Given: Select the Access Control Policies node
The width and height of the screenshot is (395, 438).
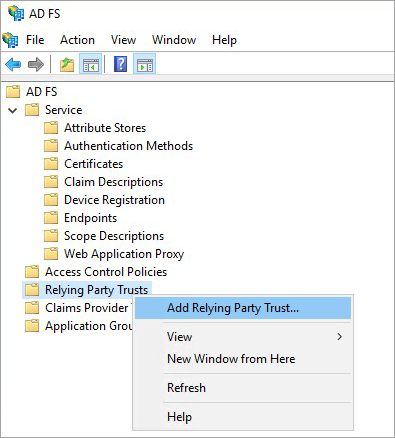Looking at the screenshot, I should point(106,272).
